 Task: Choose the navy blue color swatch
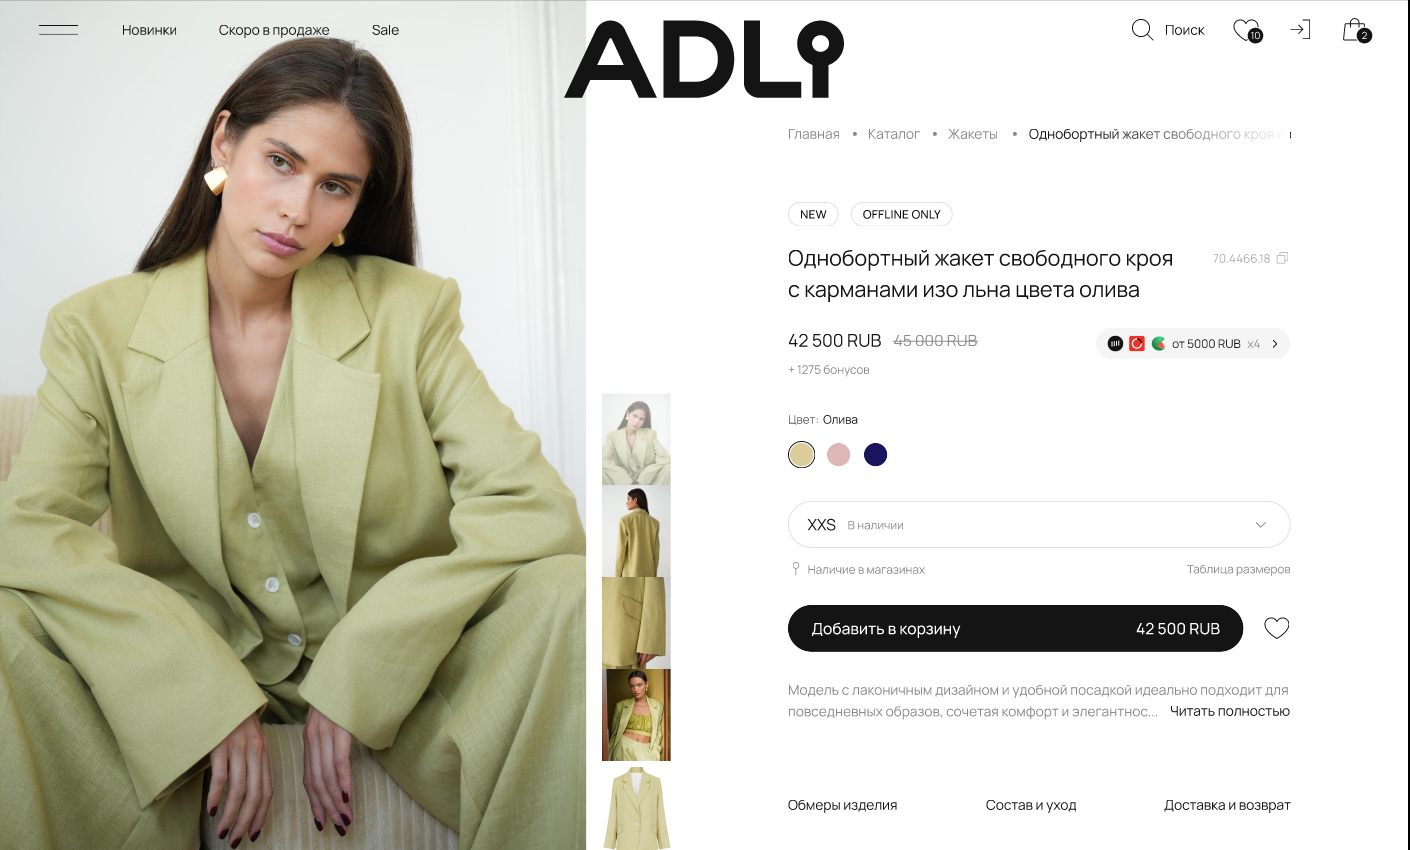point(875,455)
